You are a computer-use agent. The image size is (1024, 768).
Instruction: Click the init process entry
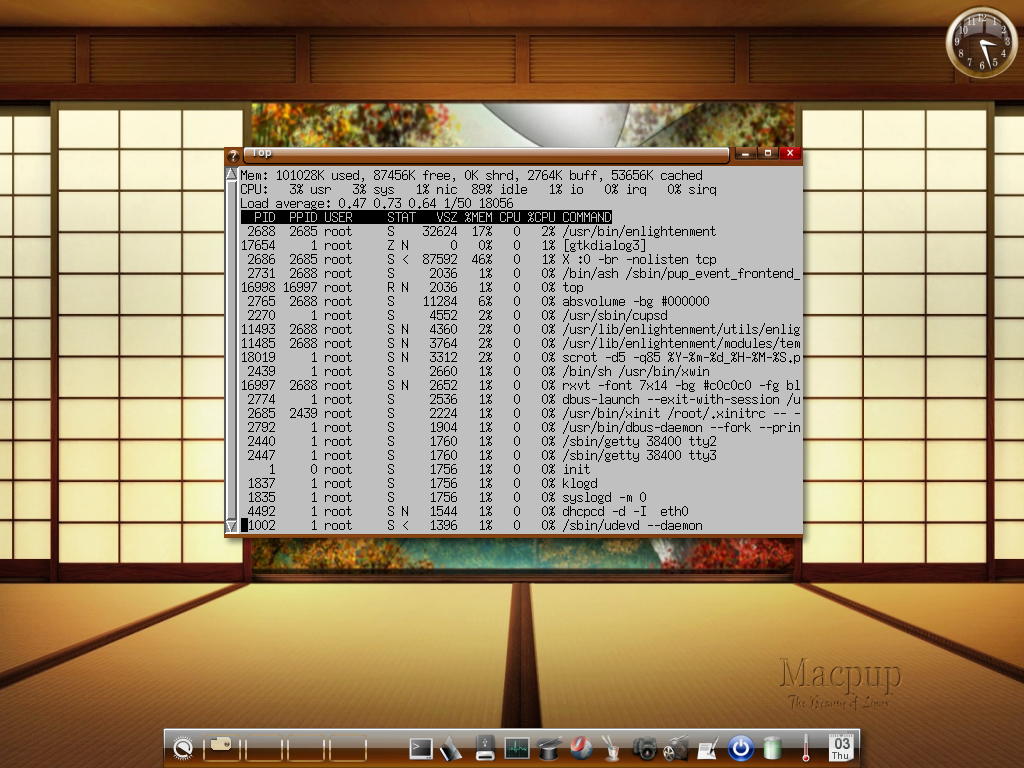pos(576,470)
